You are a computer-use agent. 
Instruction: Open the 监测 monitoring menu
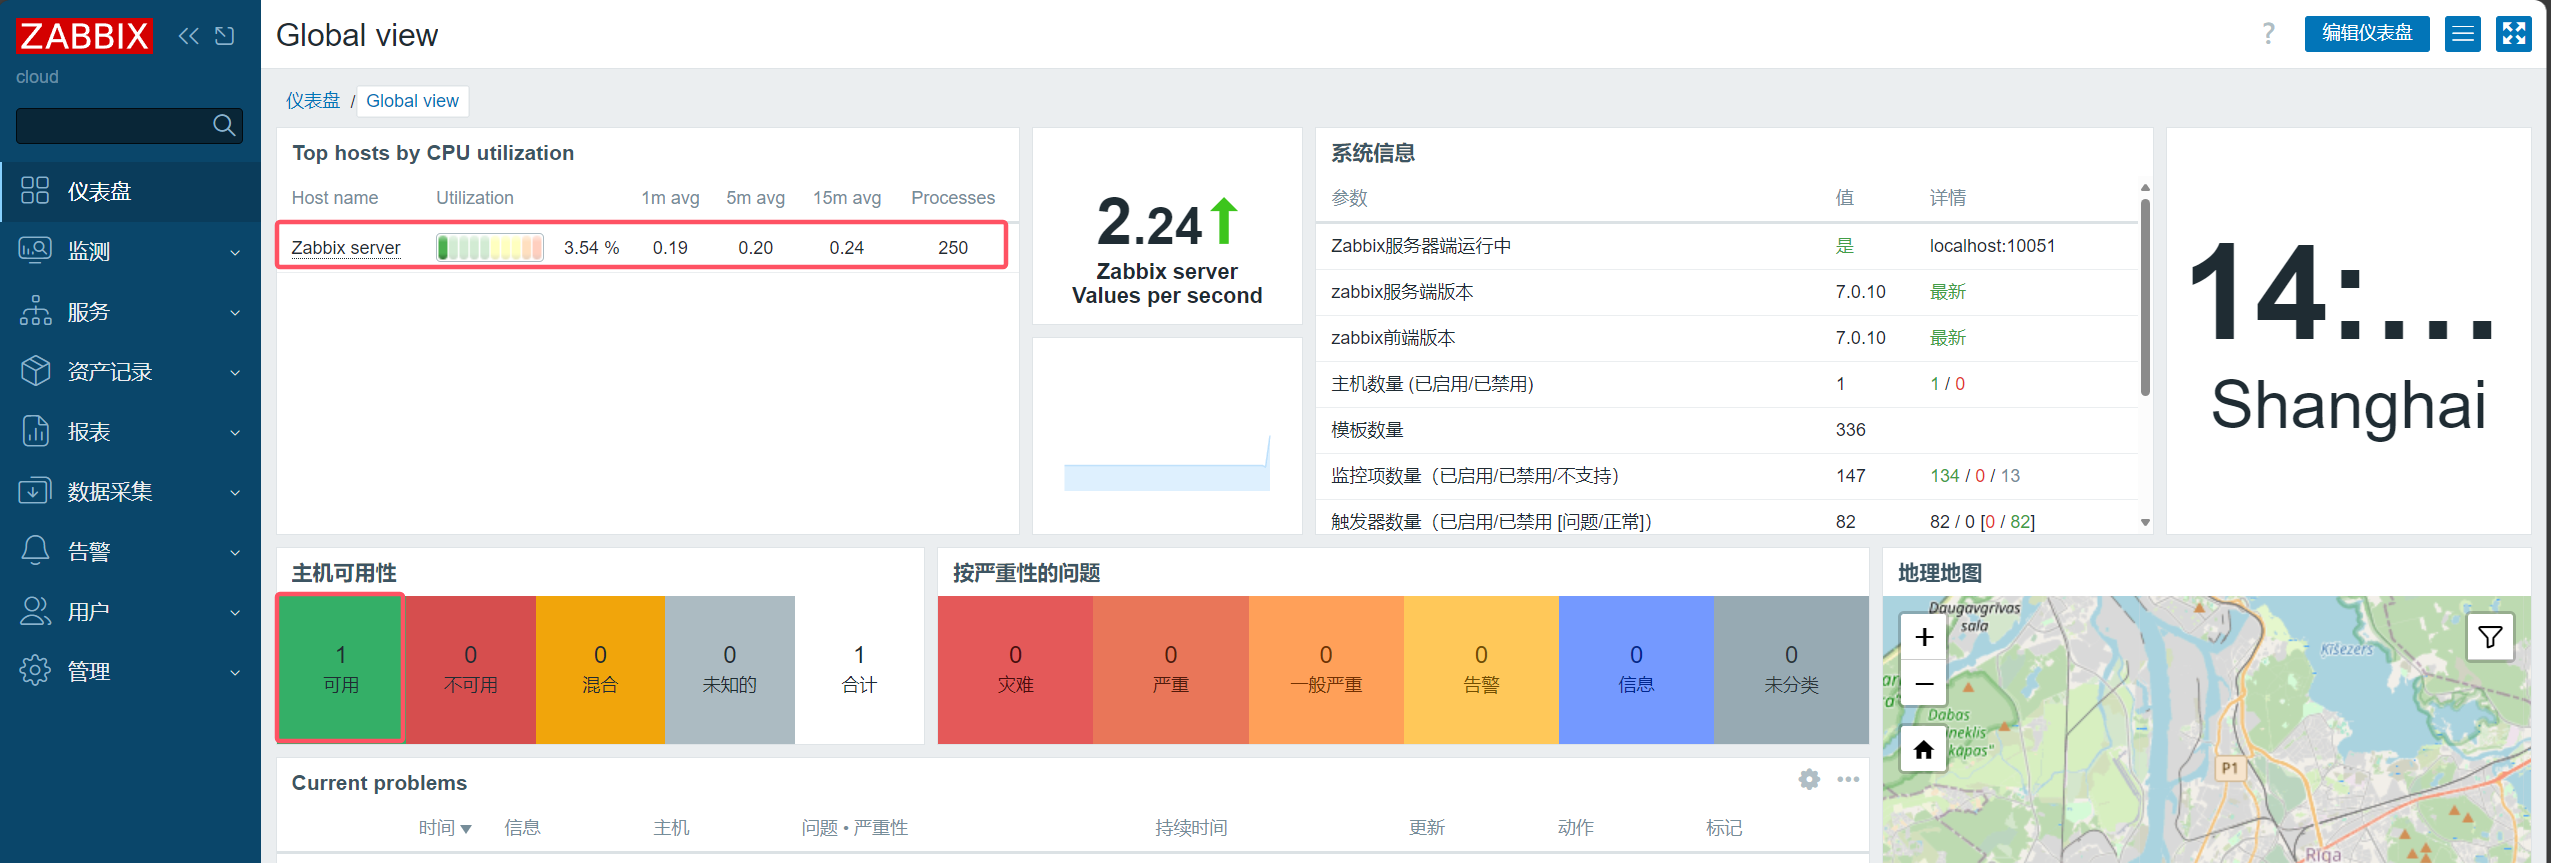coord(130,251)
